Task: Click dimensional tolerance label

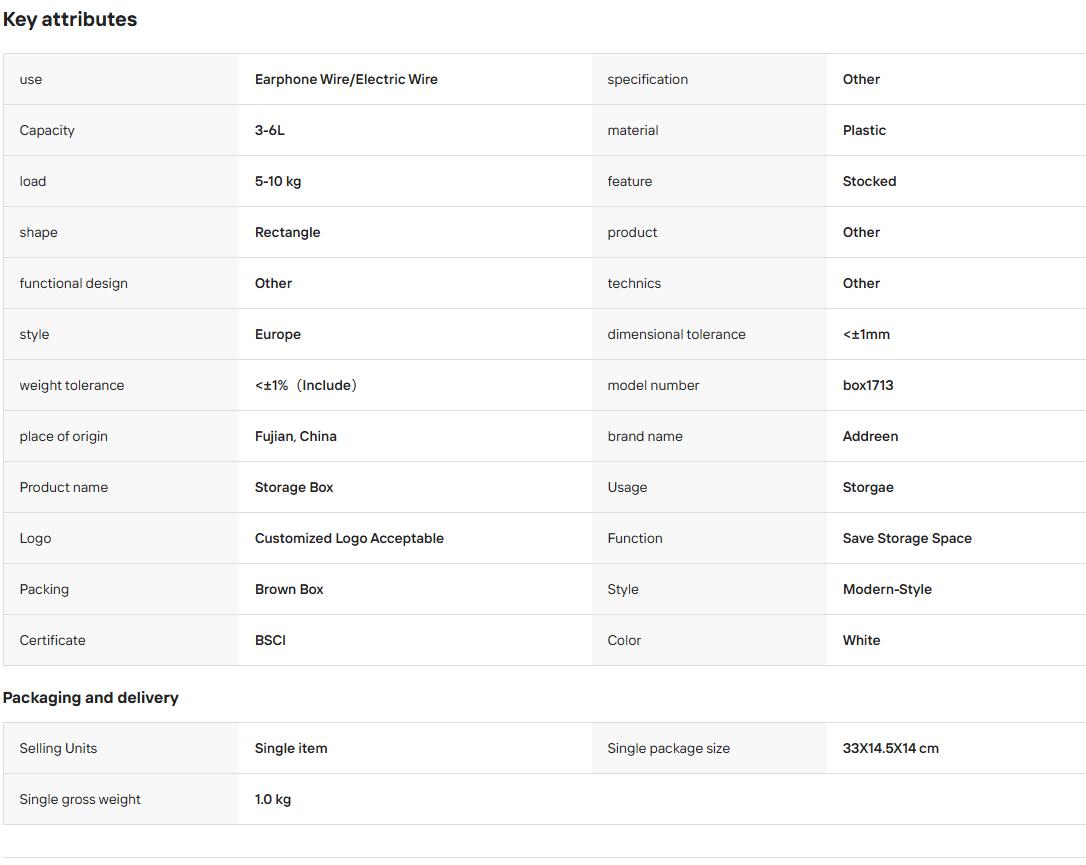Action: pyautogui.click(x=676, y=335)
